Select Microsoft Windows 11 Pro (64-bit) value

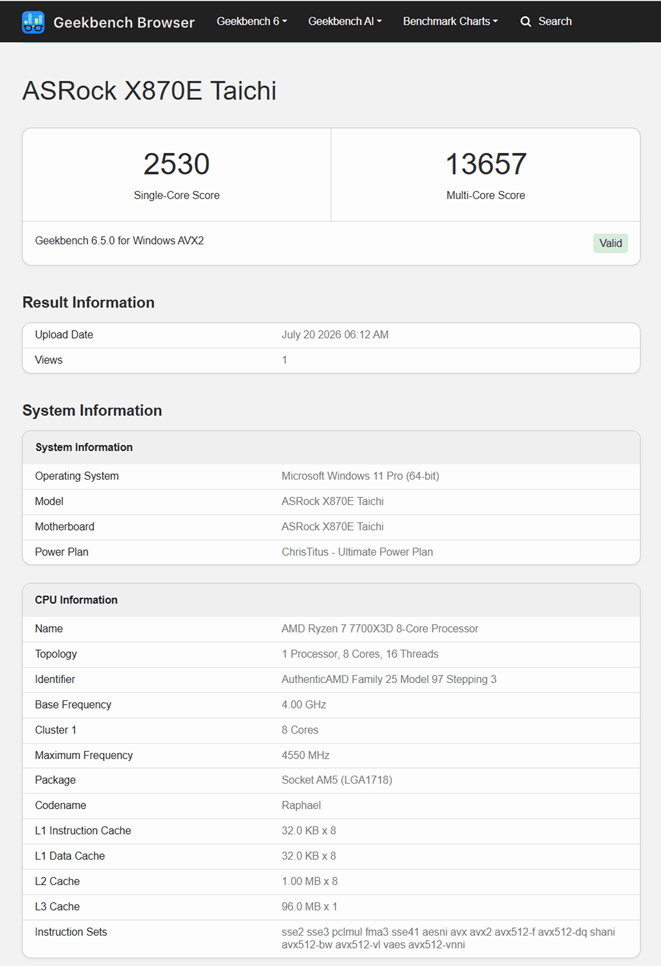[360, 476]
